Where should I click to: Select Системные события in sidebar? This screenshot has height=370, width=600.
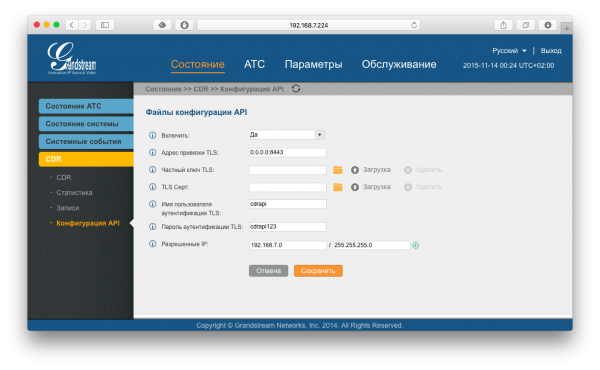tap(86, 141)
